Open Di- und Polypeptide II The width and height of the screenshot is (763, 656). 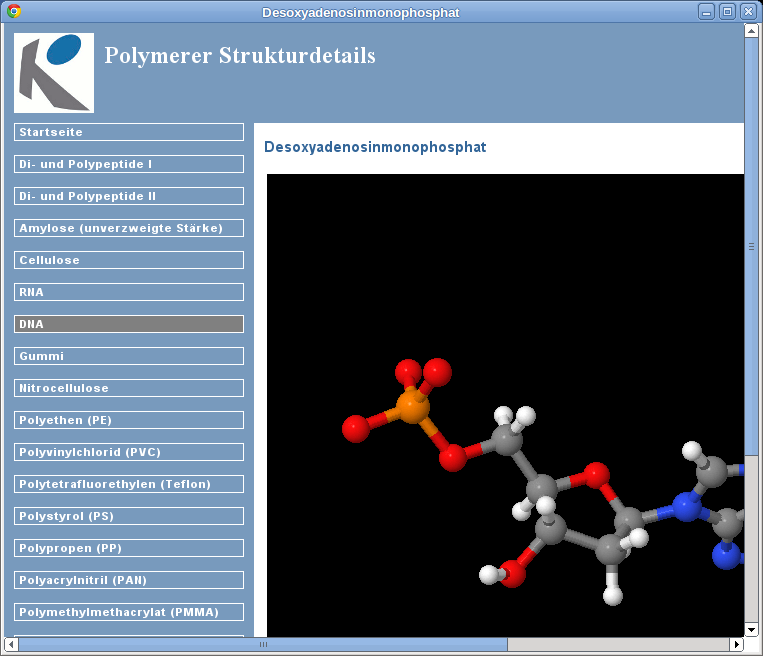(x=129, y=196)
